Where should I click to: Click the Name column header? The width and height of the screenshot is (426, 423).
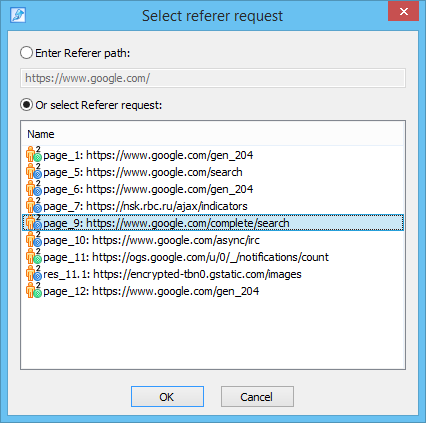click(41, 134)
